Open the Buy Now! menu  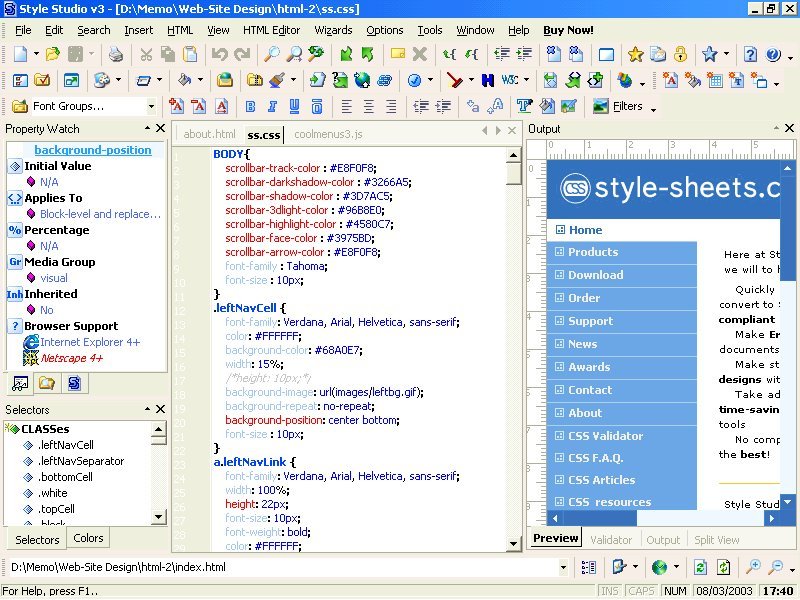click(x=568, y=30)
